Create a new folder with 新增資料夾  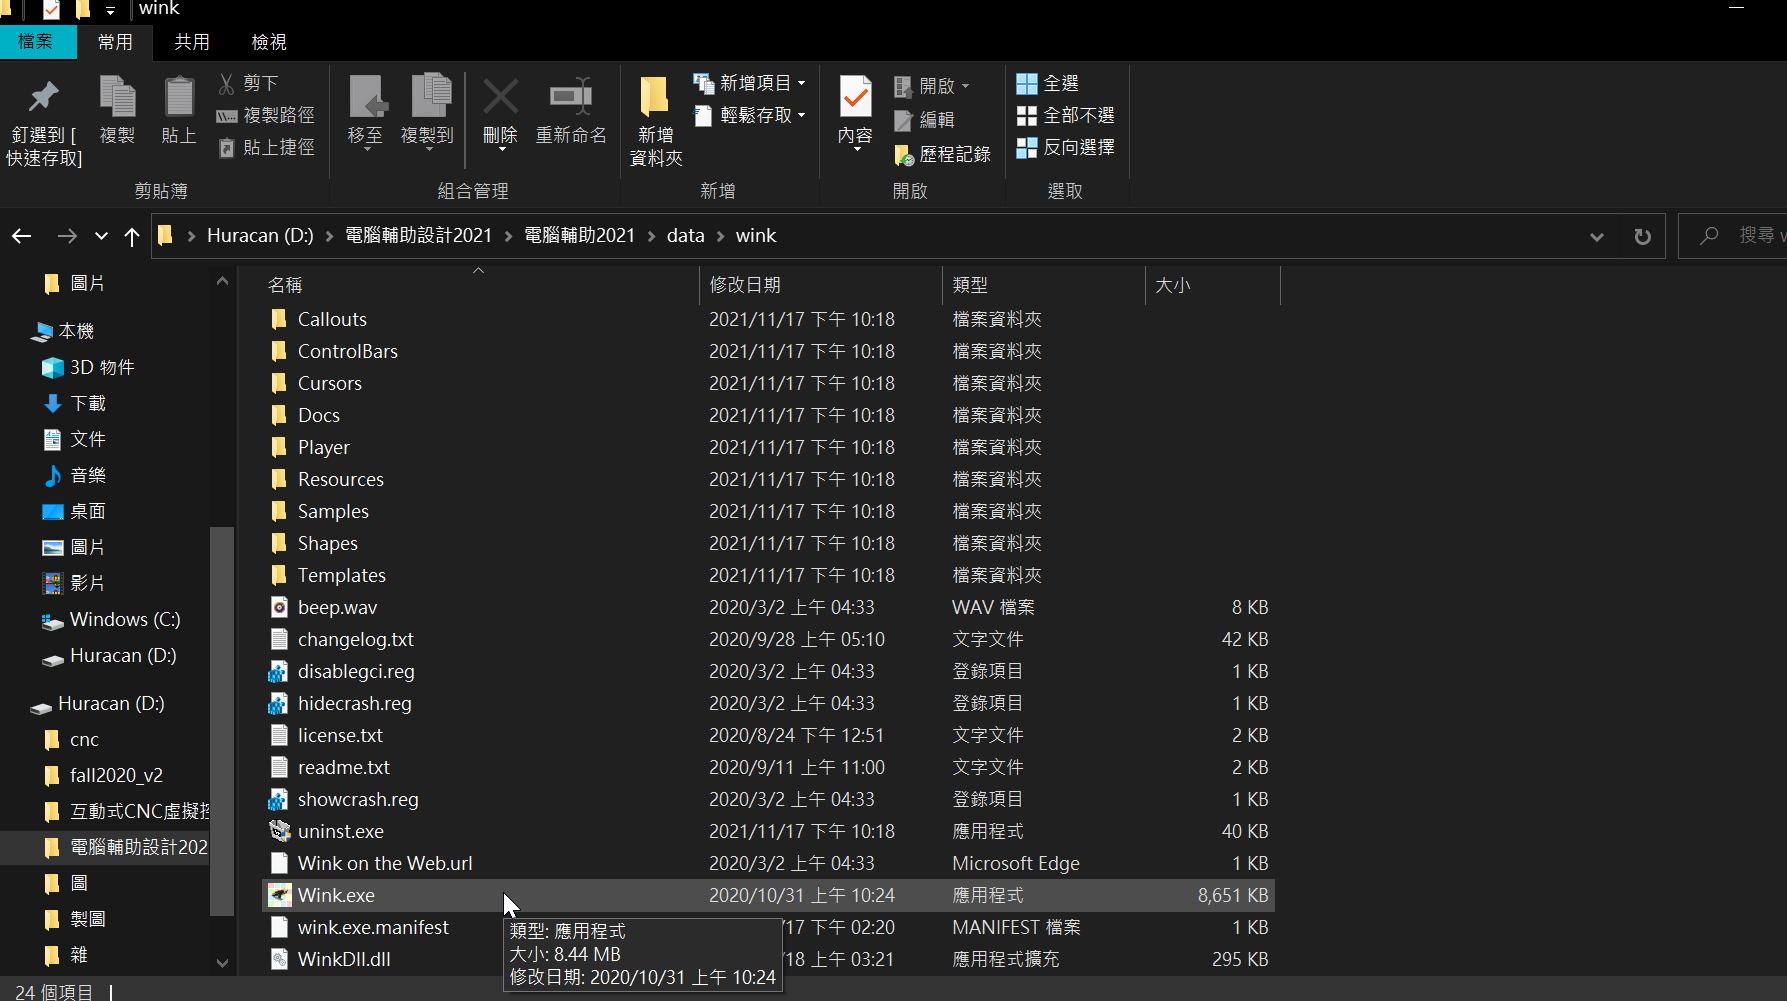(x=655, y=121)
